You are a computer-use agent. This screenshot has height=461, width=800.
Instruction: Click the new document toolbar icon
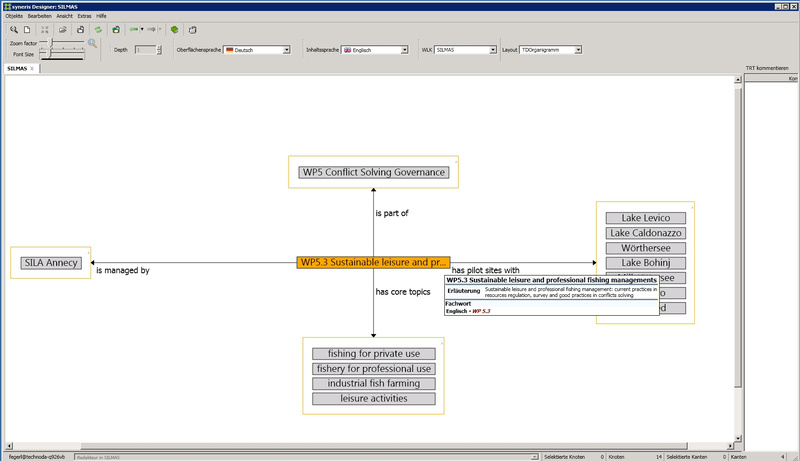point(27,30)
